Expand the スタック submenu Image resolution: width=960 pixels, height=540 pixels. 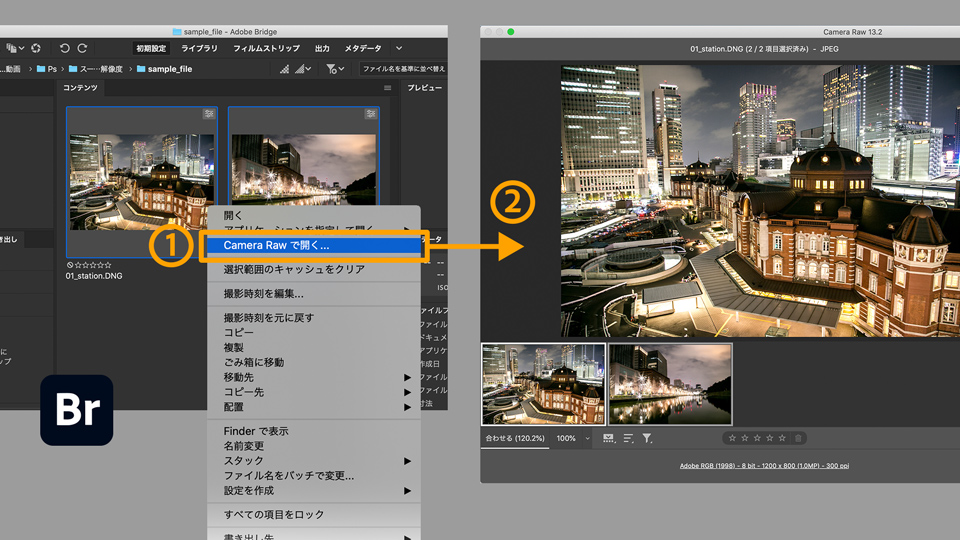[x=314, y=460]
